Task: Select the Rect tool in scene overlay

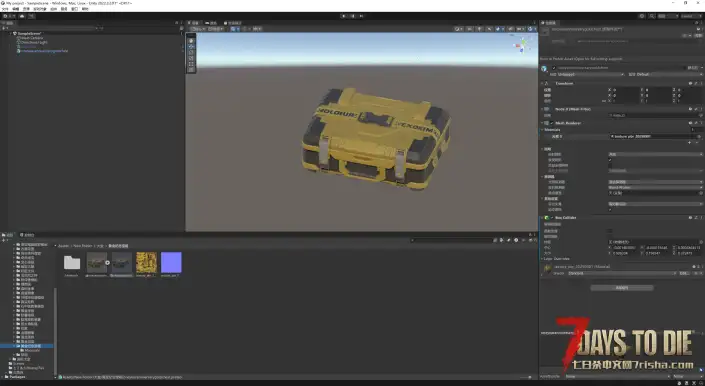Action: (x=191, y=64)
